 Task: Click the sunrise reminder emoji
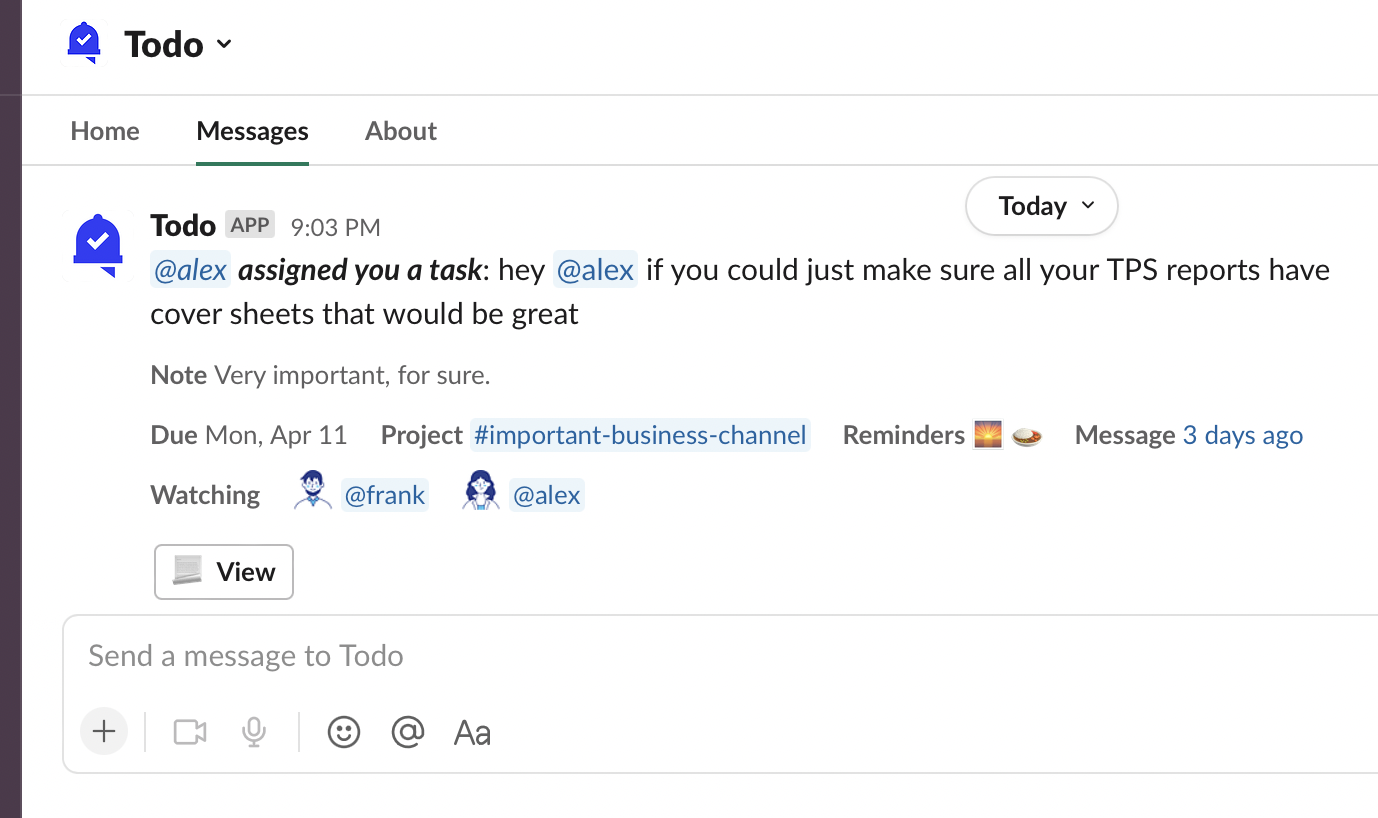pyautogui.click(x=988, y=435)
